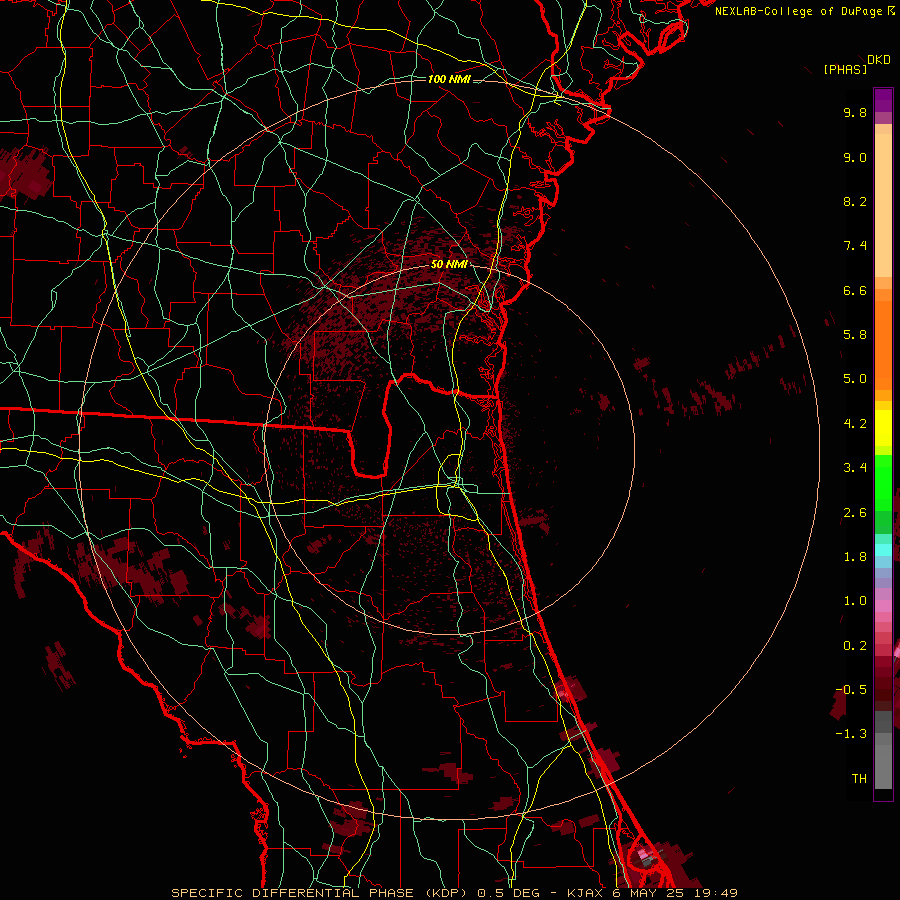Click the 5.0 scale value

pyautogui.click(x=855, y=379)
